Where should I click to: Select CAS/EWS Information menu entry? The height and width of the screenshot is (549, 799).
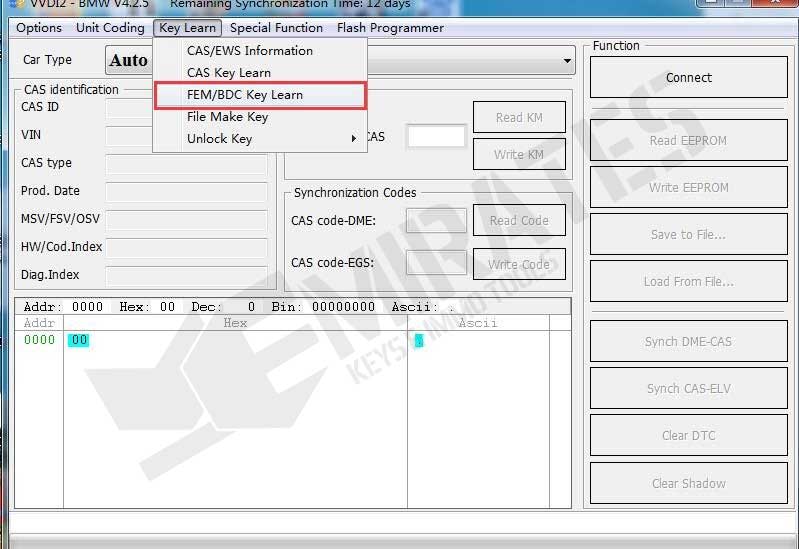[249, 51]
